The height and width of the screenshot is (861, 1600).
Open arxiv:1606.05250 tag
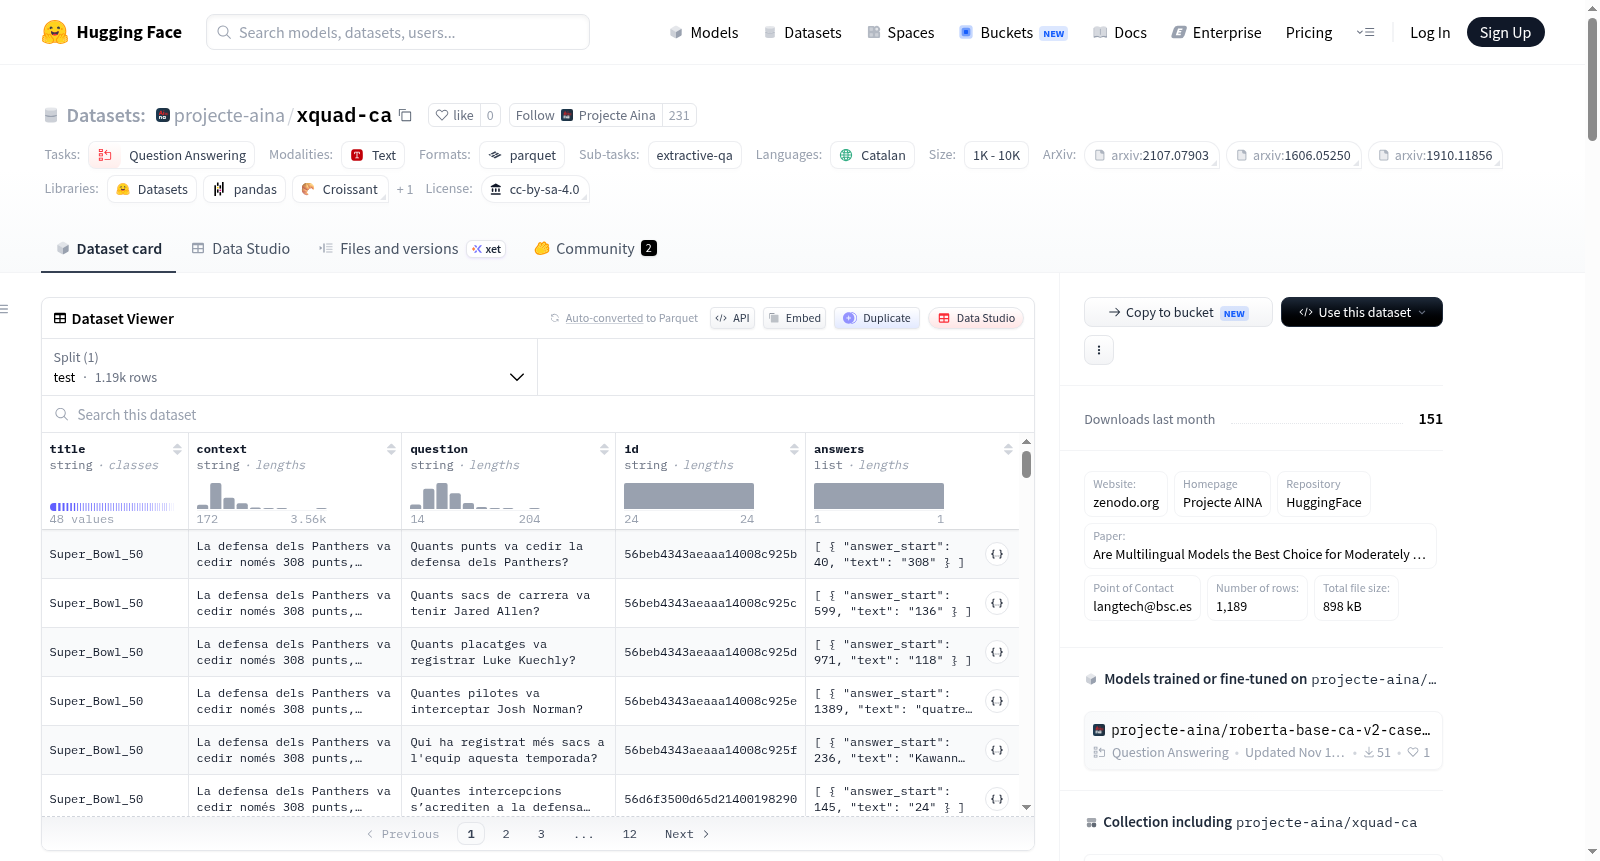click(x=1293, y=155)
